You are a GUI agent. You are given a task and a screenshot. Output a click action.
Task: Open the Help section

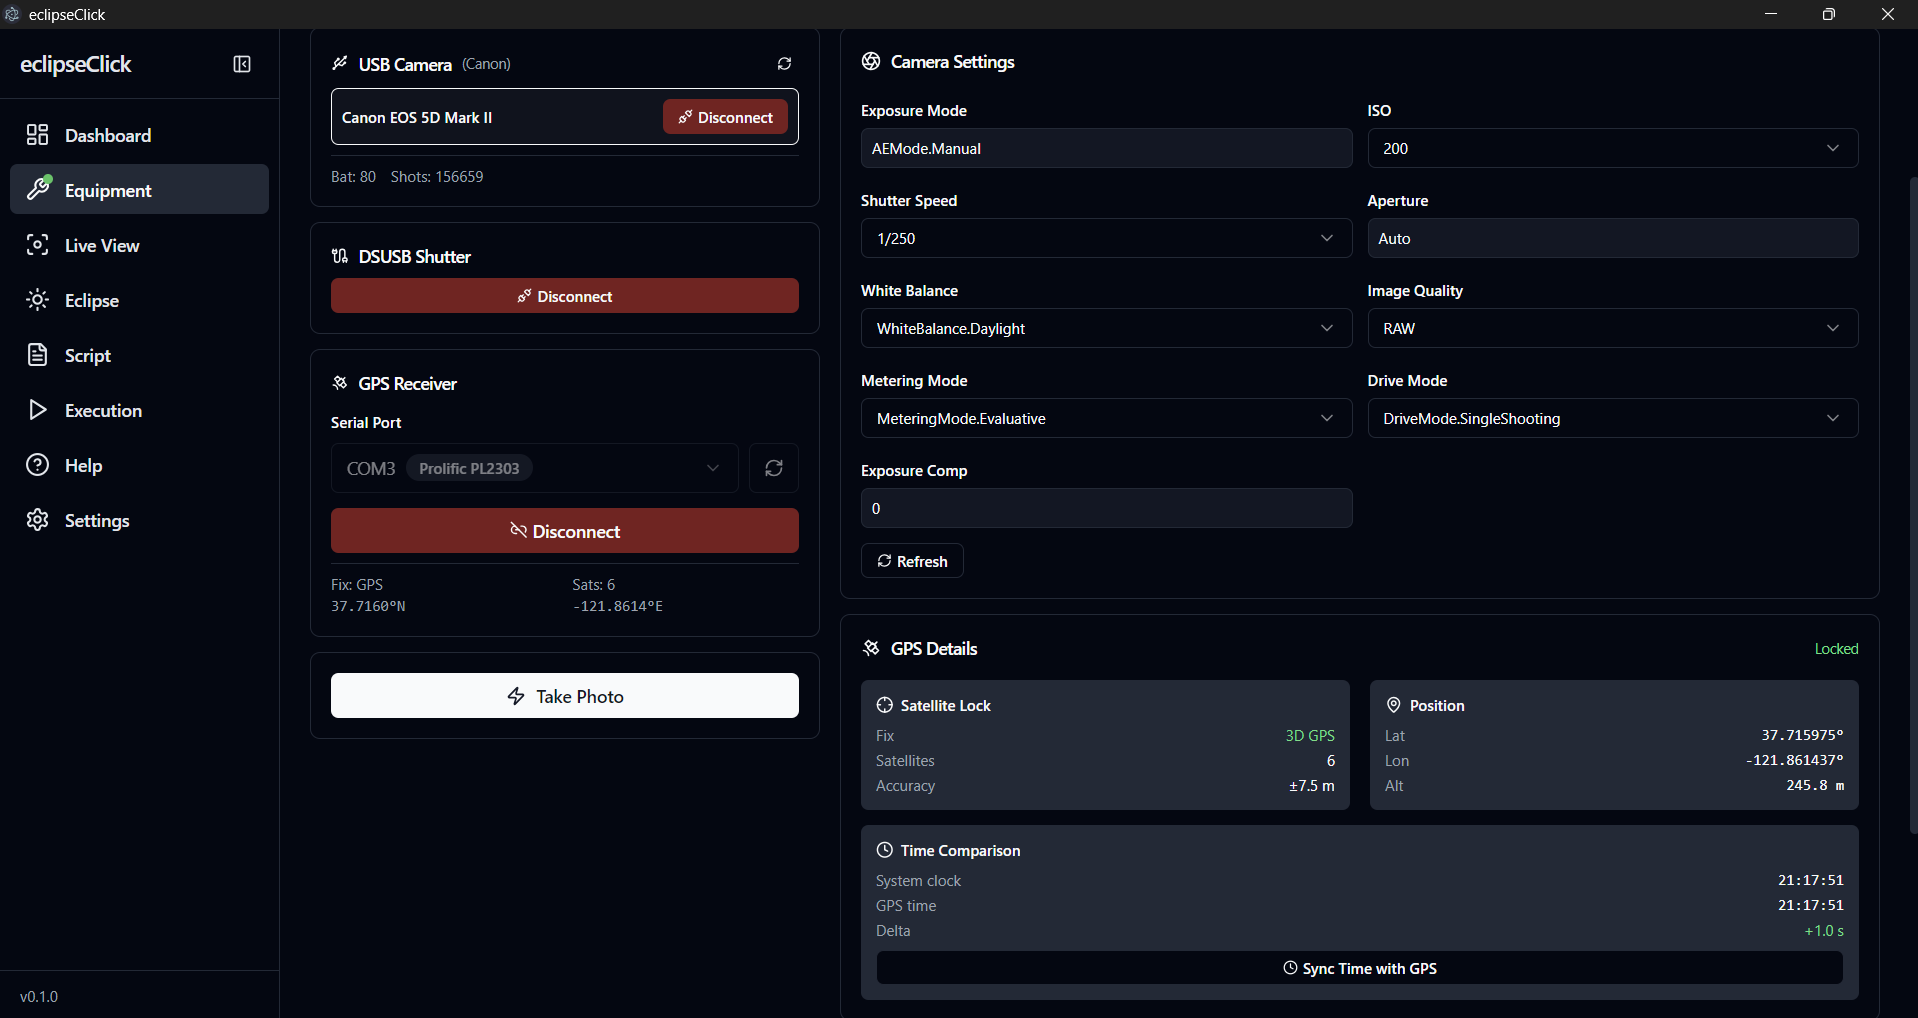83,465
